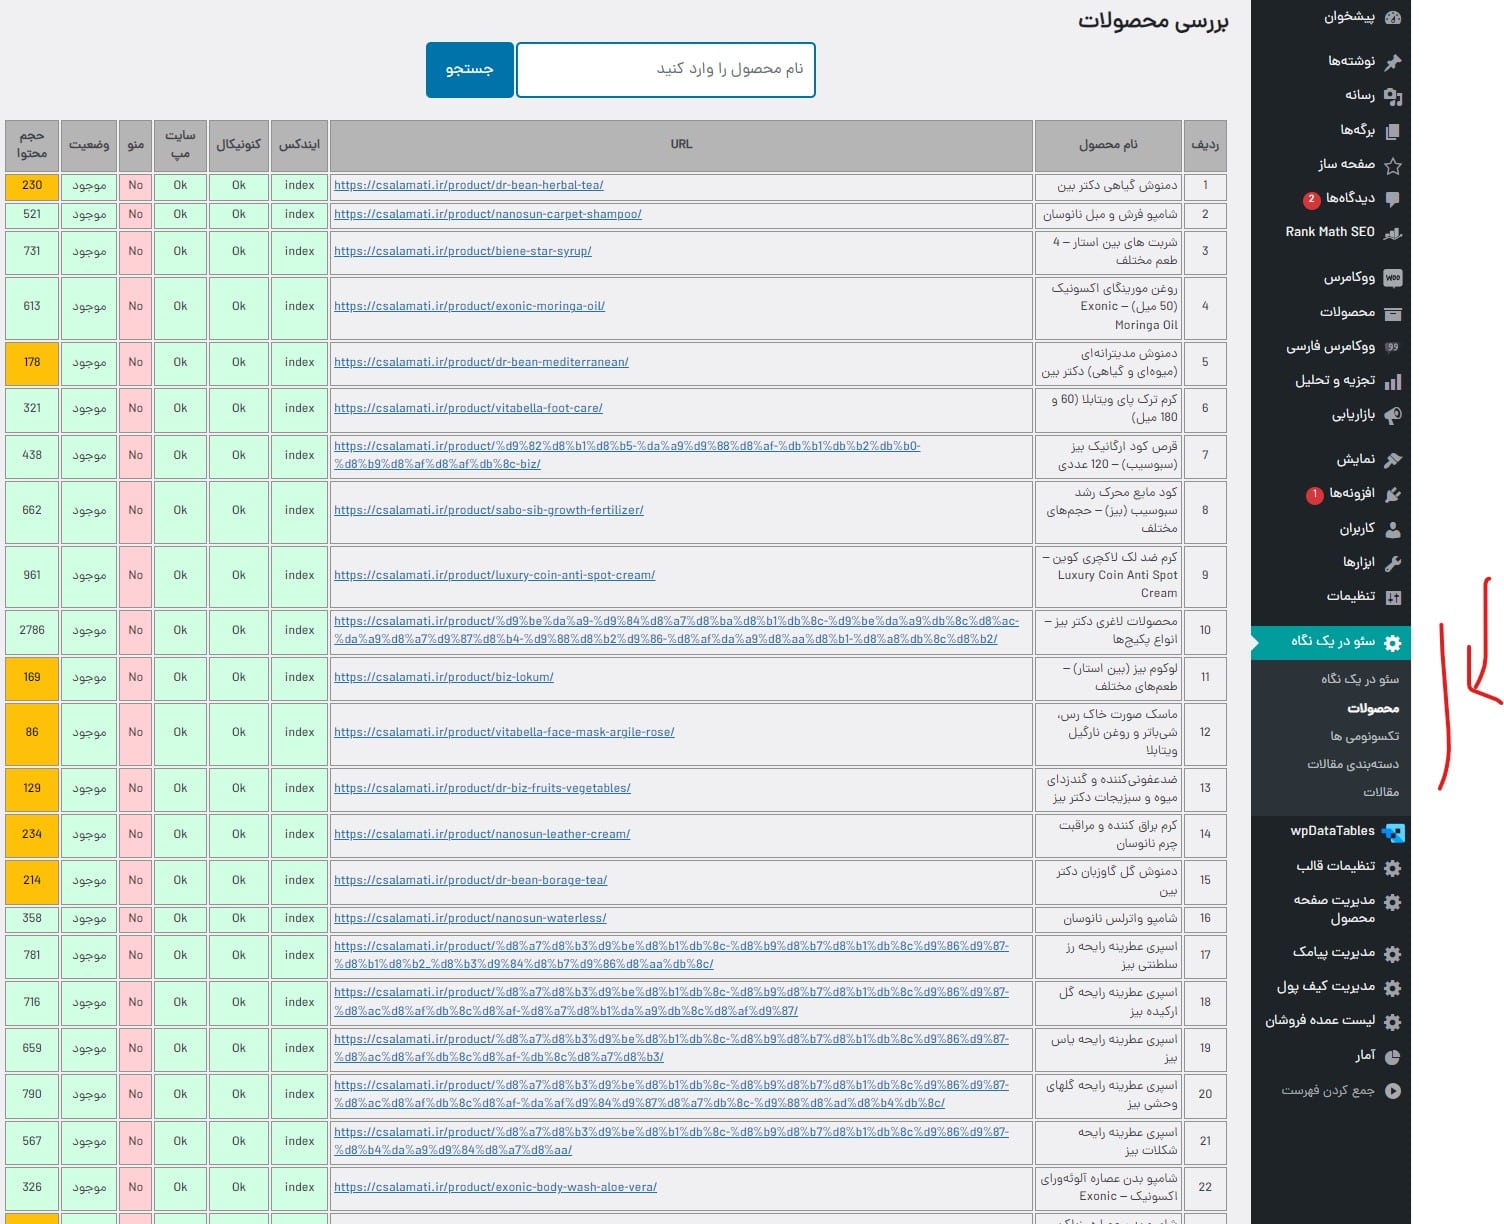Focus the product name search field
Viewport: 1504px width, 1224px height.
tap(666, 70)
